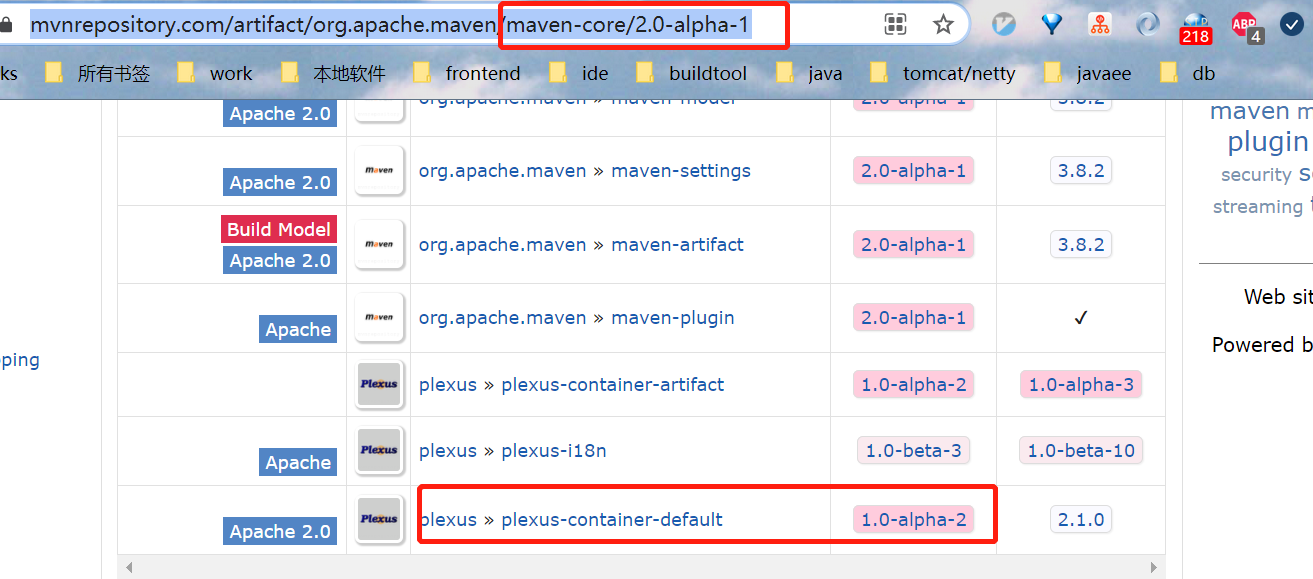Select version 1.0-alpha-2 of plexus-container-artifact
Image resolution: width=1313 pixels, height=579 pixels.
[x=913, y=384]
